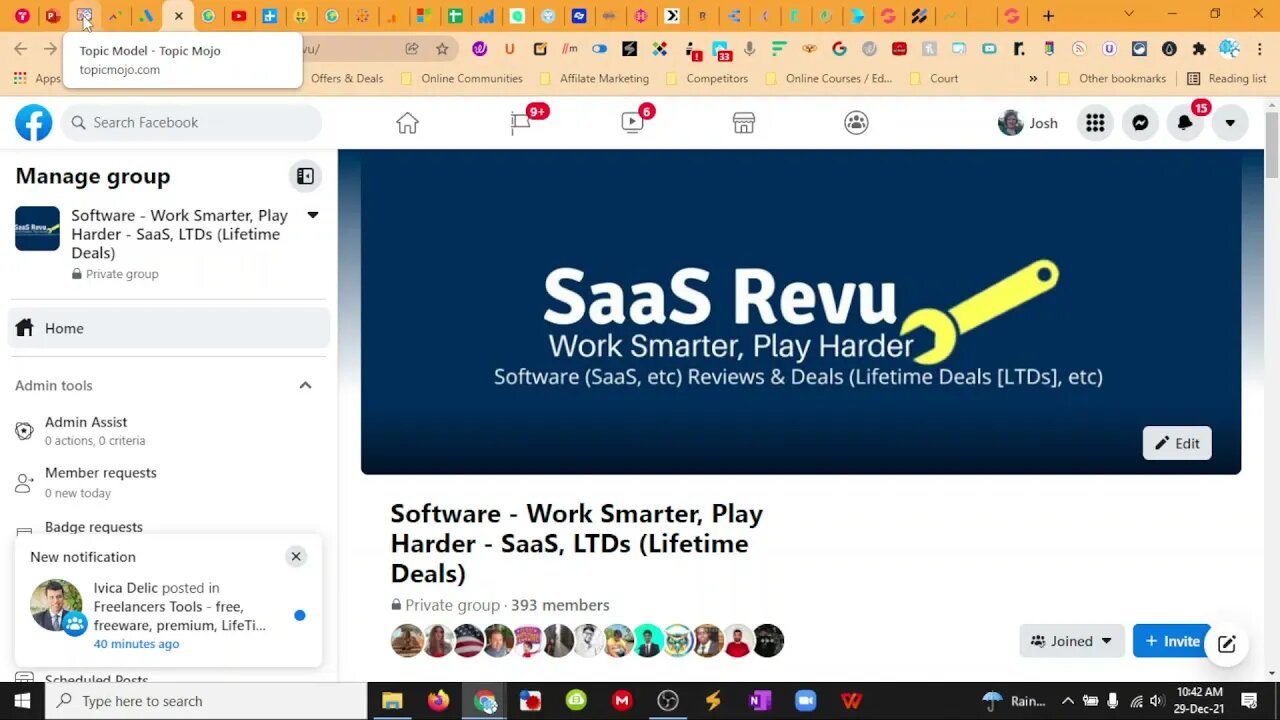Click the first member avatar thumbnail
The width and height of the screenshot is (1280, 720).
tap(407, 641)
